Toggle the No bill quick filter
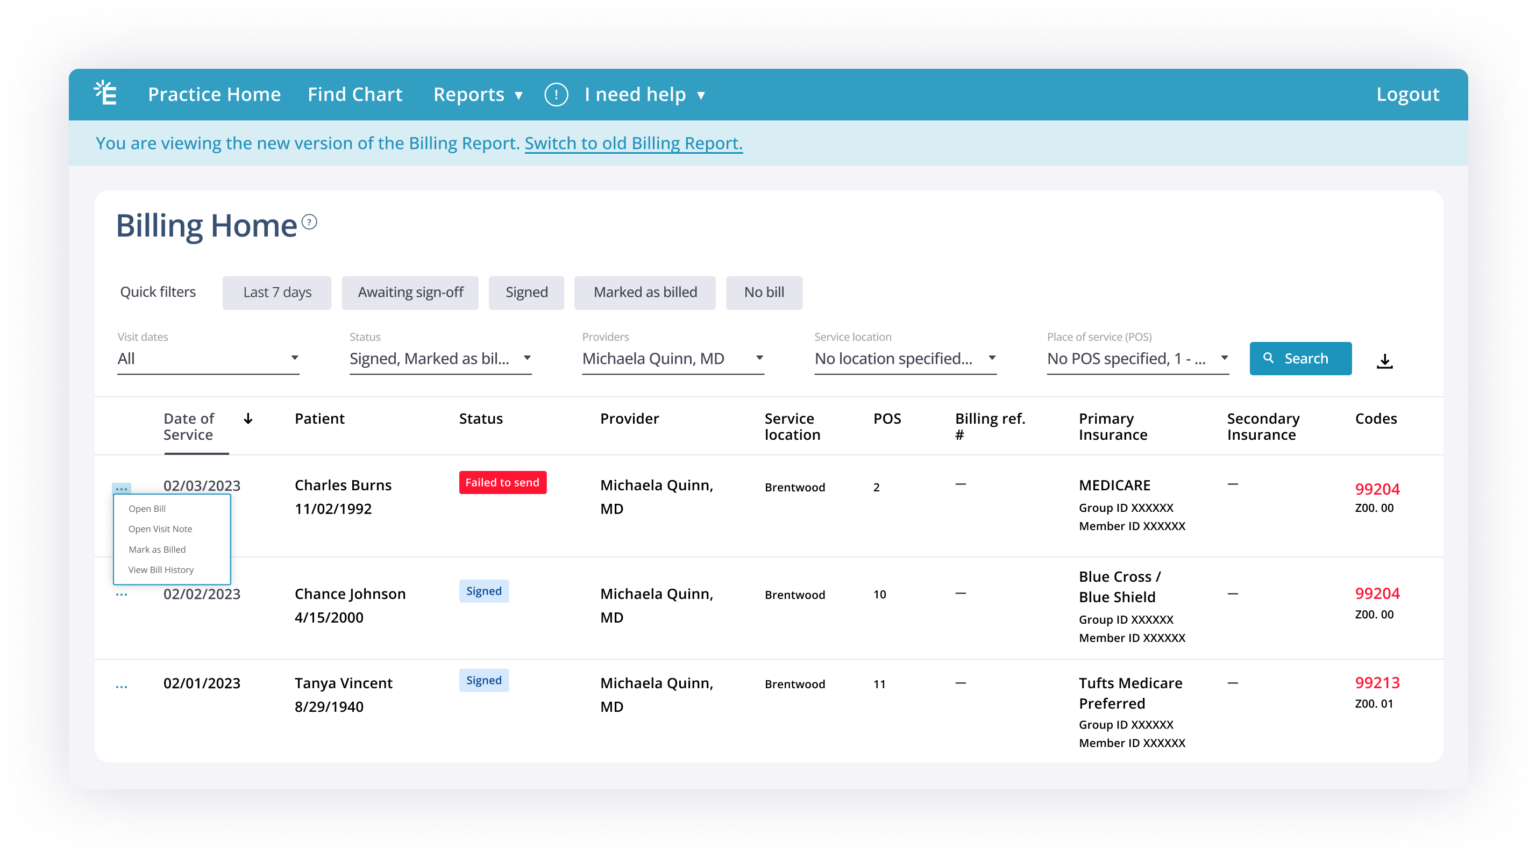Screen dimensions: 1536x857 (x=764, y=292)
